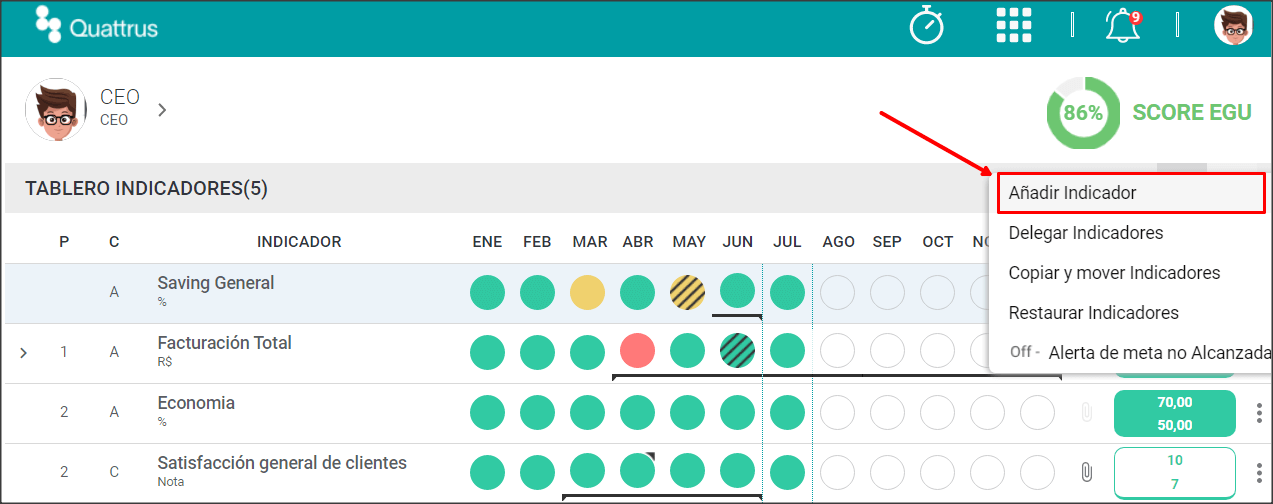This screenshot has height=504, width=1273.
Task: Click paperclip for Satisfacción general de clientes
Action: coord(1086,472)
